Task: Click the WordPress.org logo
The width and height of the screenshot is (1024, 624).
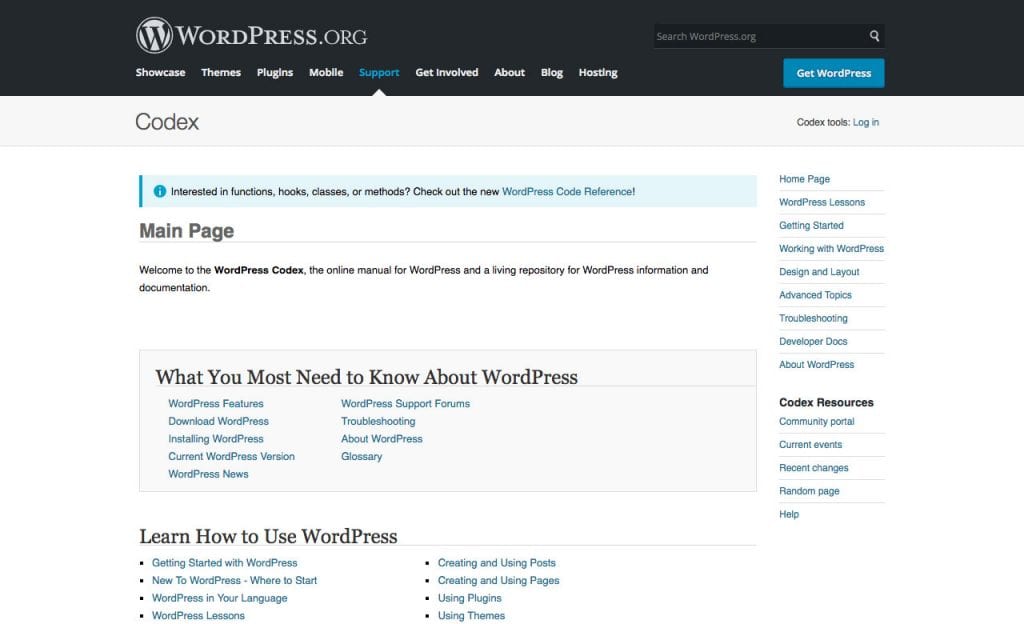Action: point(251,35)
